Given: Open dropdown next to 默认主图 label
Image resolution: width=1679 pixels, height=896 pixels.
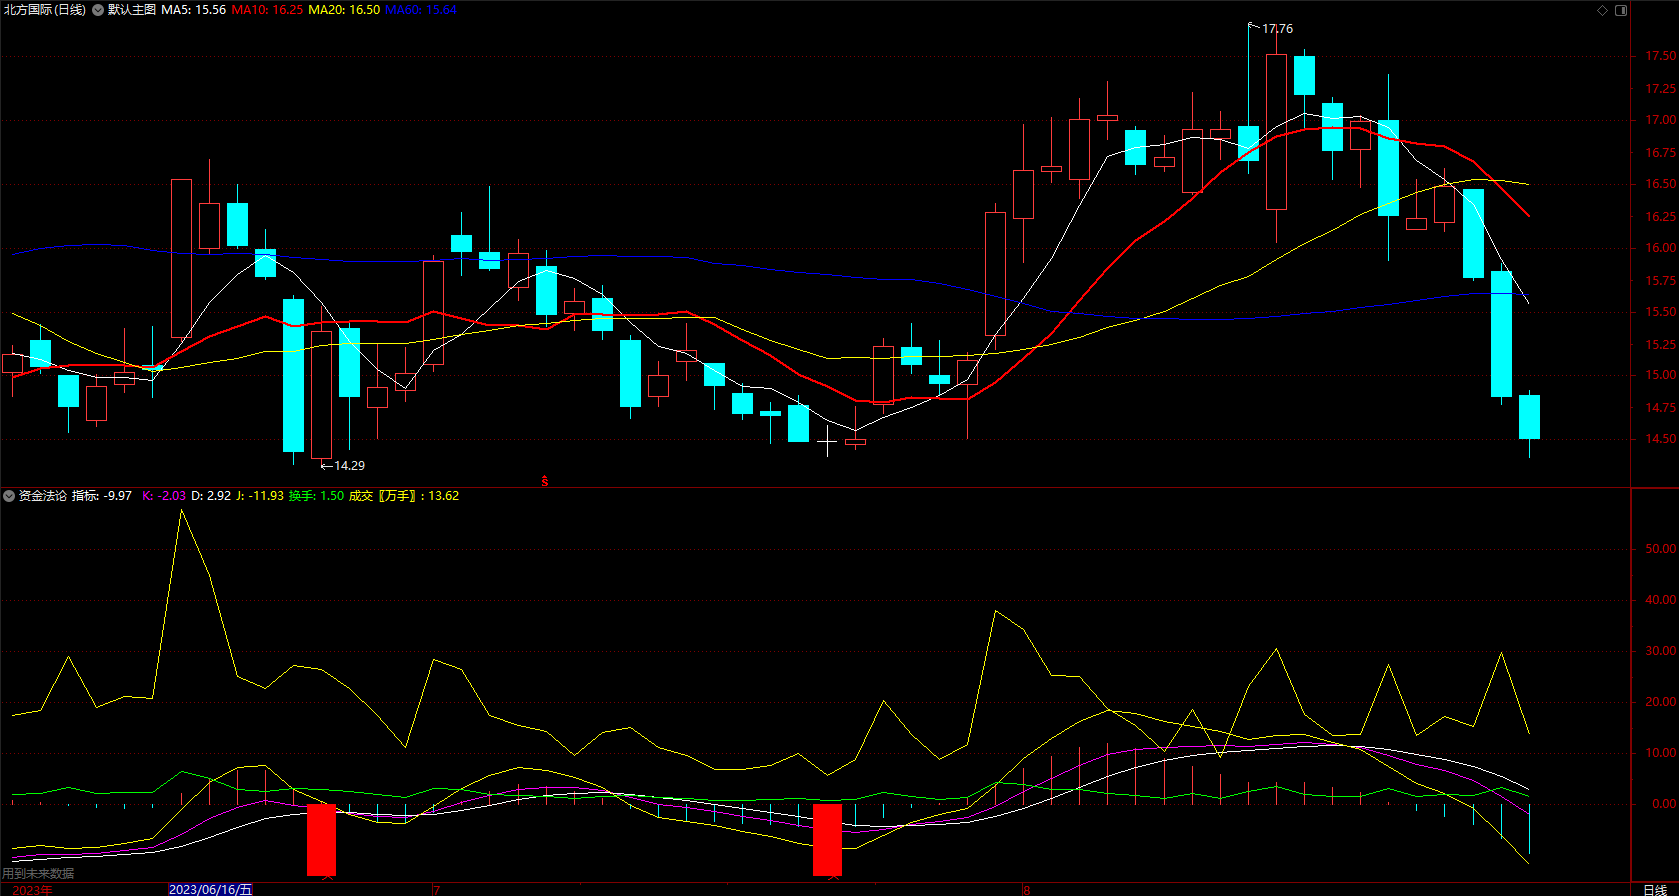Looking at the screenshot, I should [x=98, y=10].
